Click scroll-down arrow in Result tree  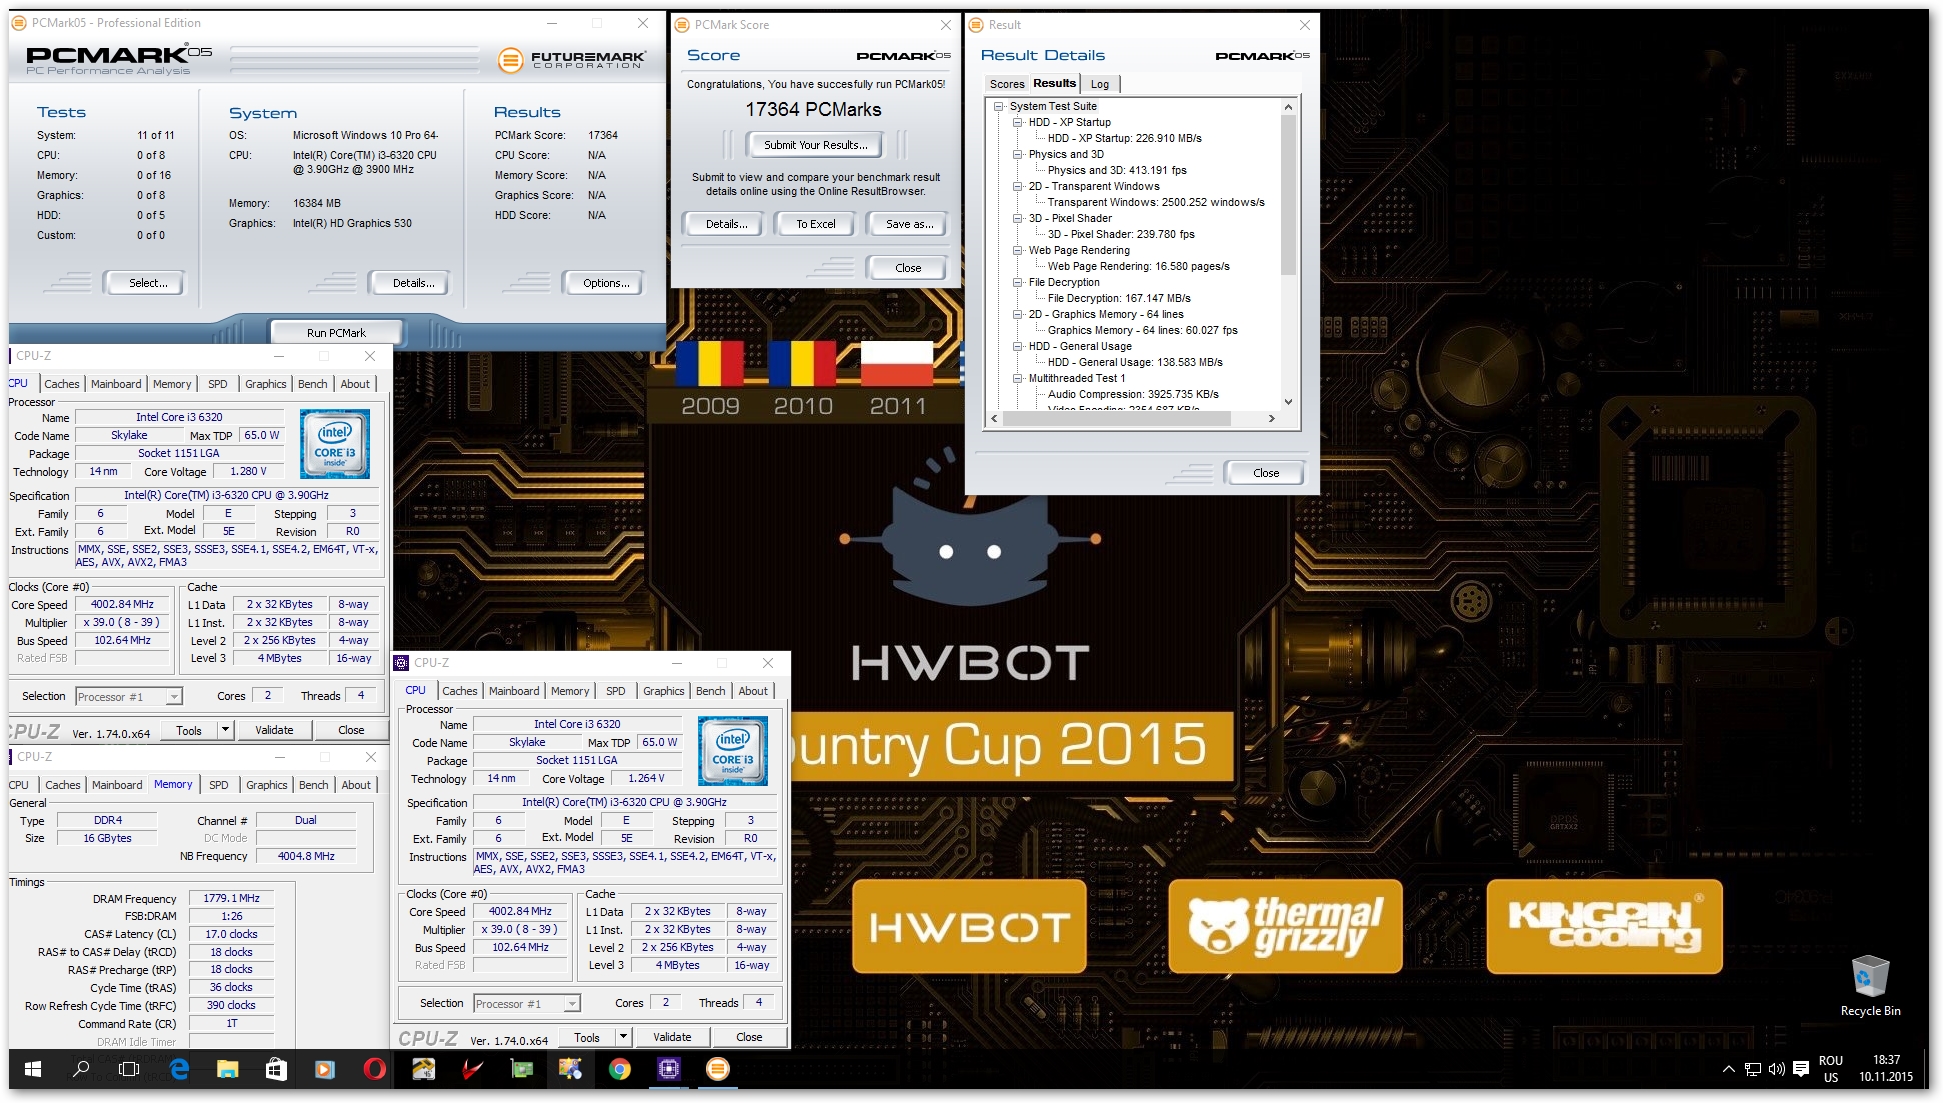(1288, 402)
